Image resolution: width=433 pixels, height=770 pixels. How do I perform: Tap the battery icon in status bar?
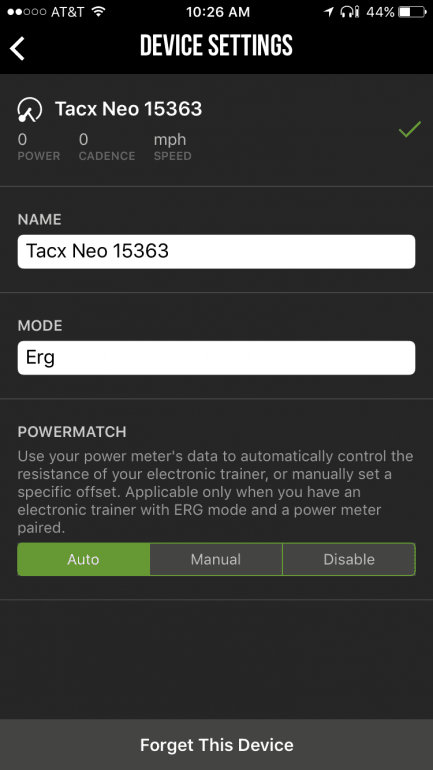click(x=411, y=12)
